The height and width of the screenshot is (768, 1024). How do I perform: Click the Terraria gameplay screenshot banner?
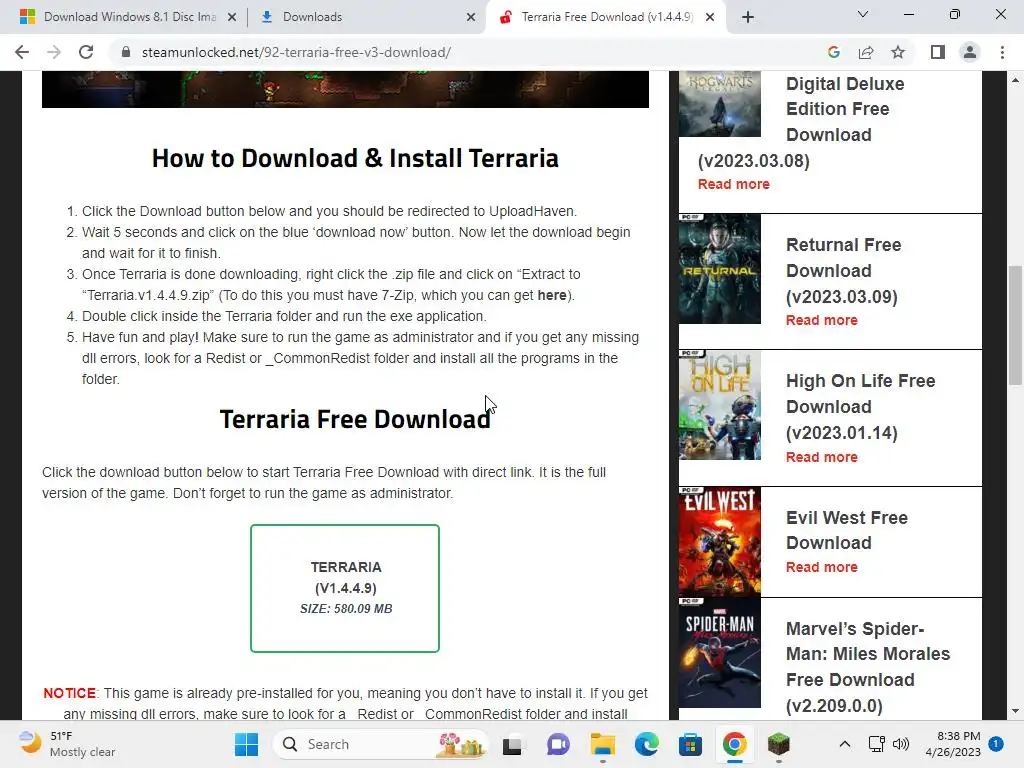(x=345, y=89)
